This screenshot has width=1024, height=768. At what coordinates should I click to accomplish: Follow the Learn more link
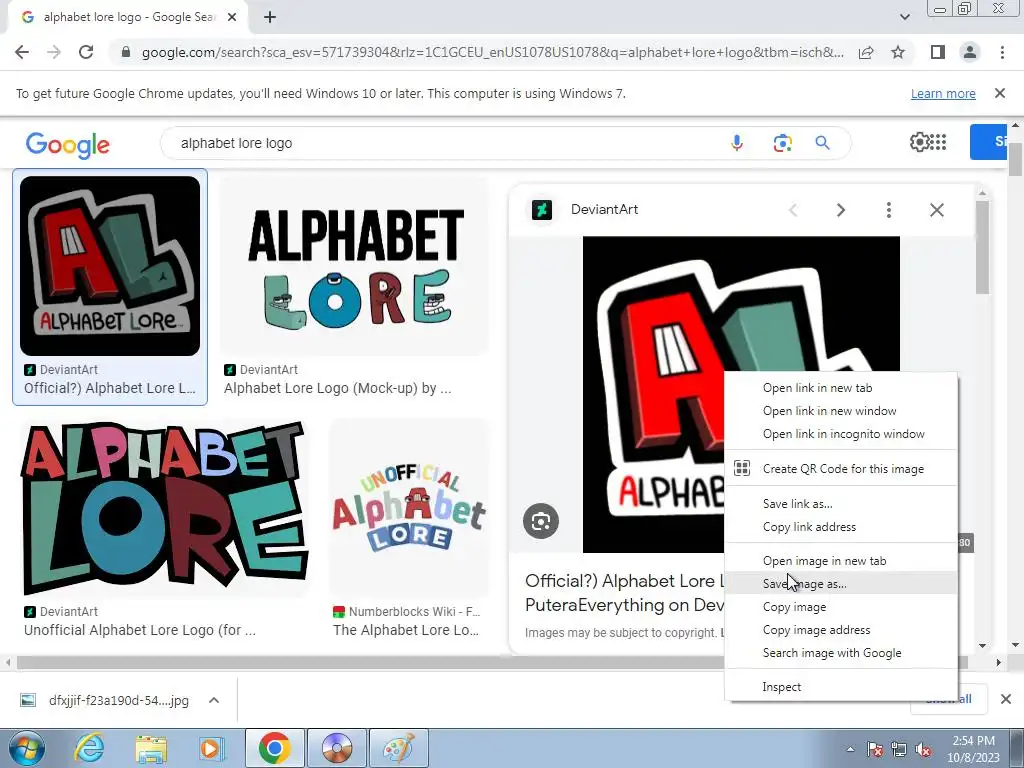point(943,93)
